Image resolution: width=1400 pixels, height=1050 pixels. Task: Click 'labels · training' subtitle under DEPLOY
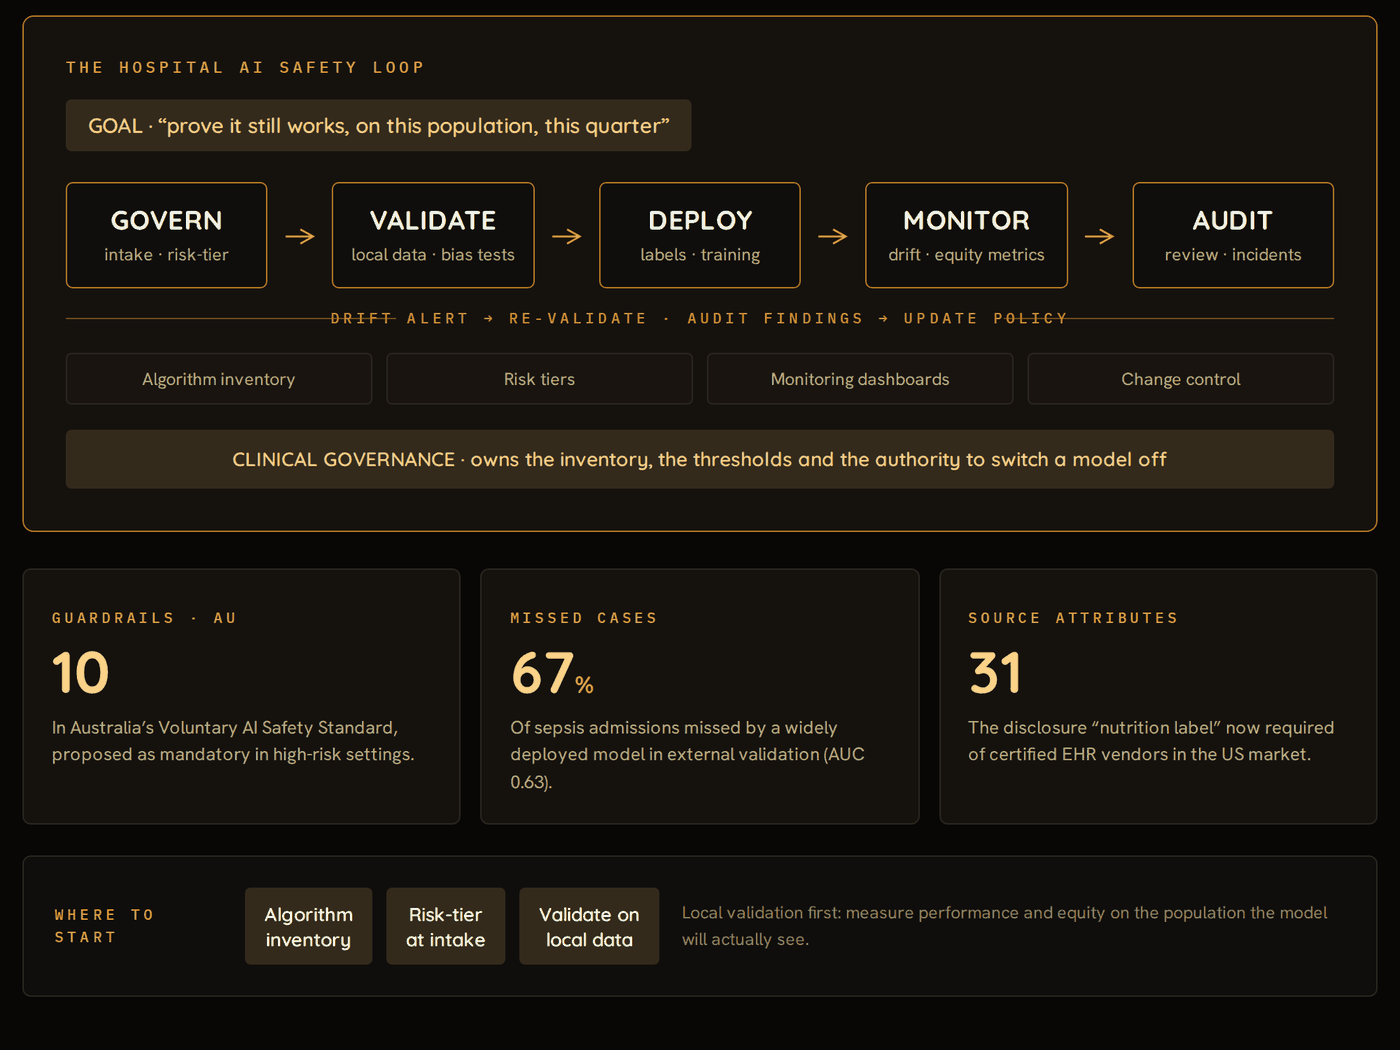700,255
